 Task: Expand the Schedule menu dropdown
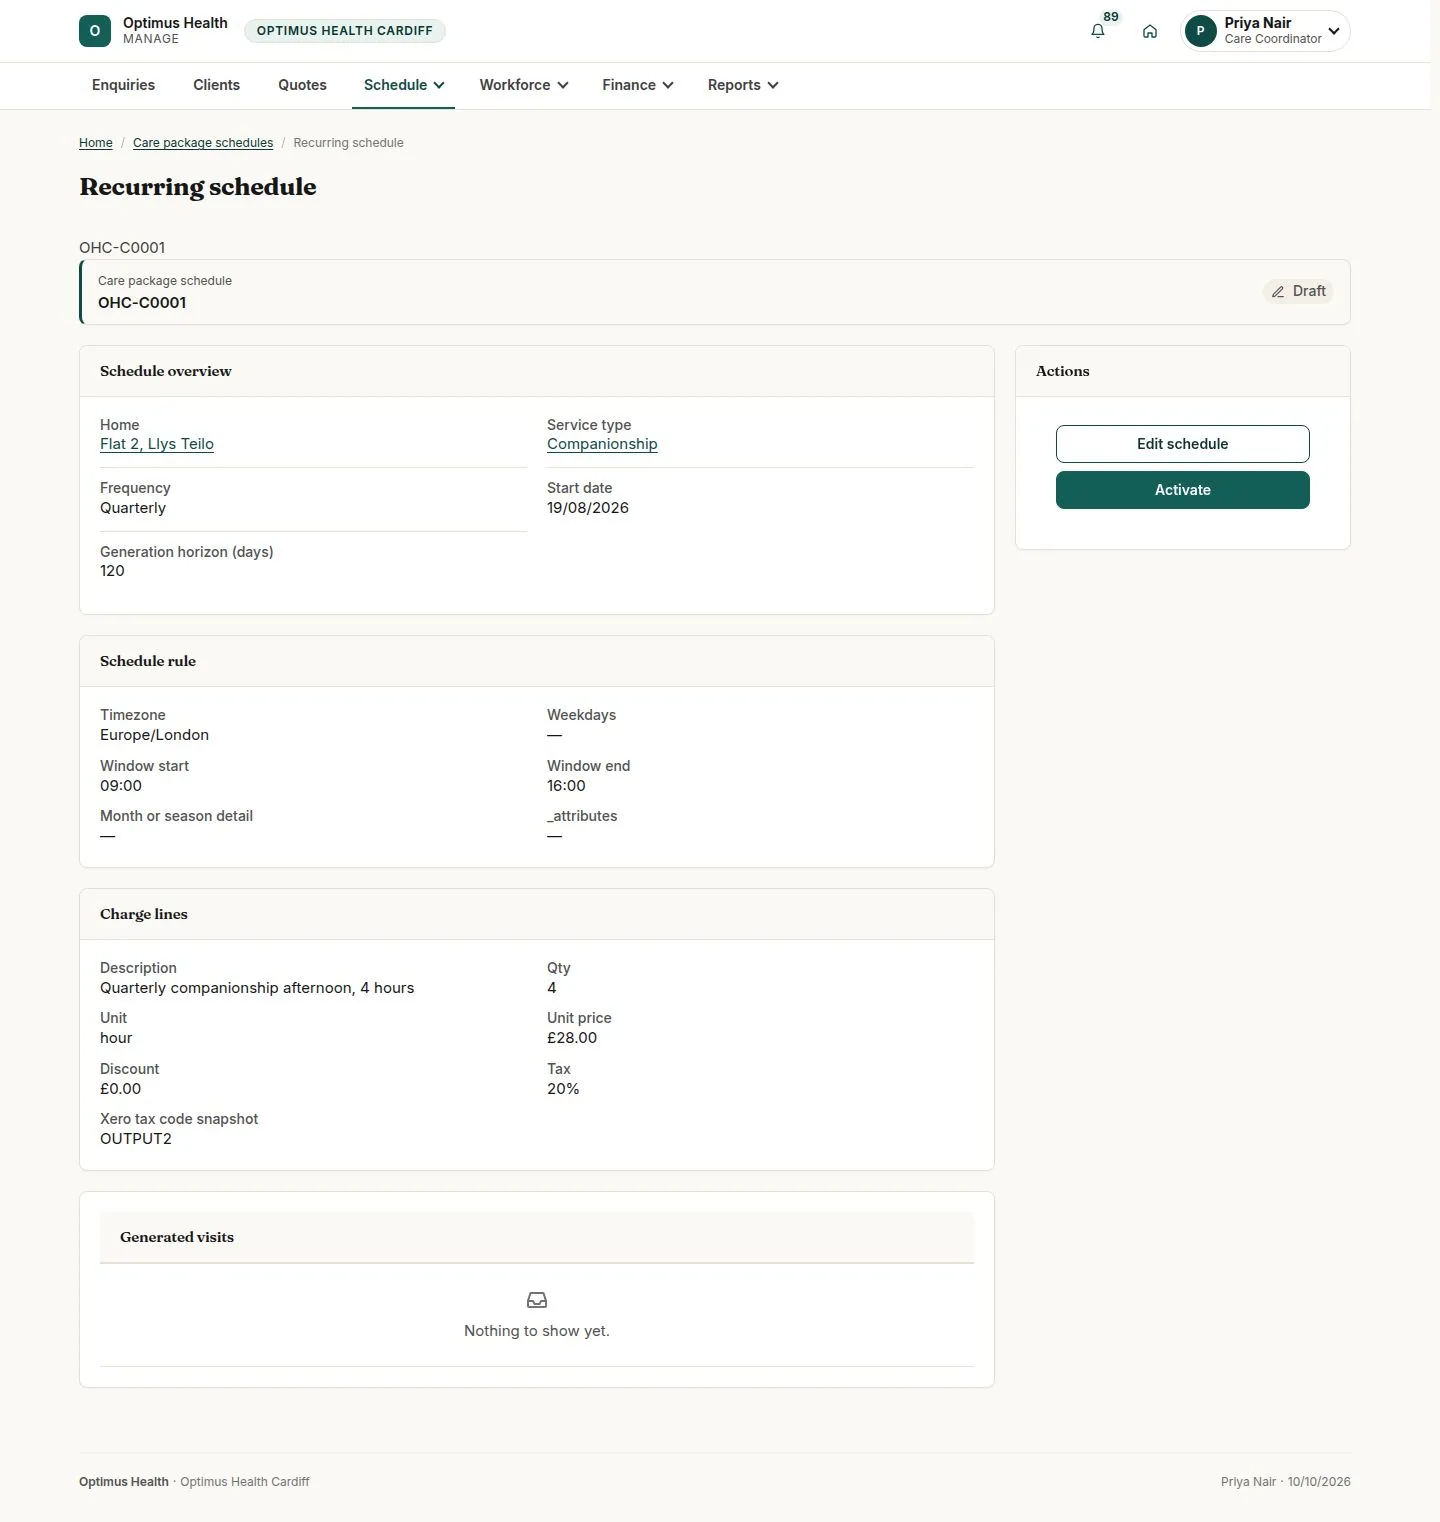404,85
